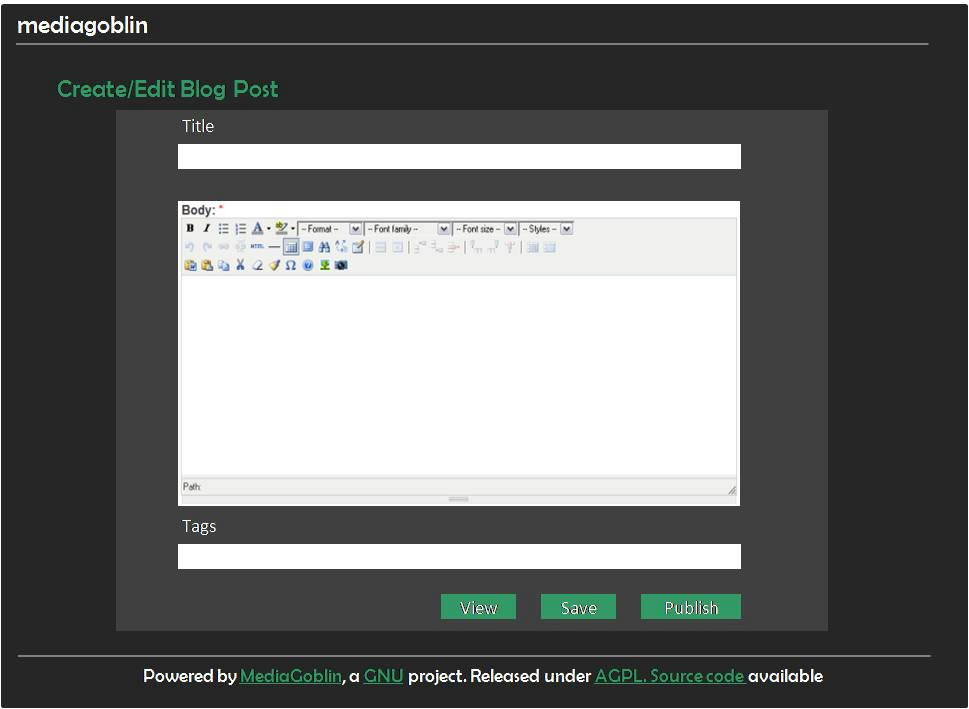Screen dimensions: 969x709
Task: Insert a numbered list
Action: point(240,229)
